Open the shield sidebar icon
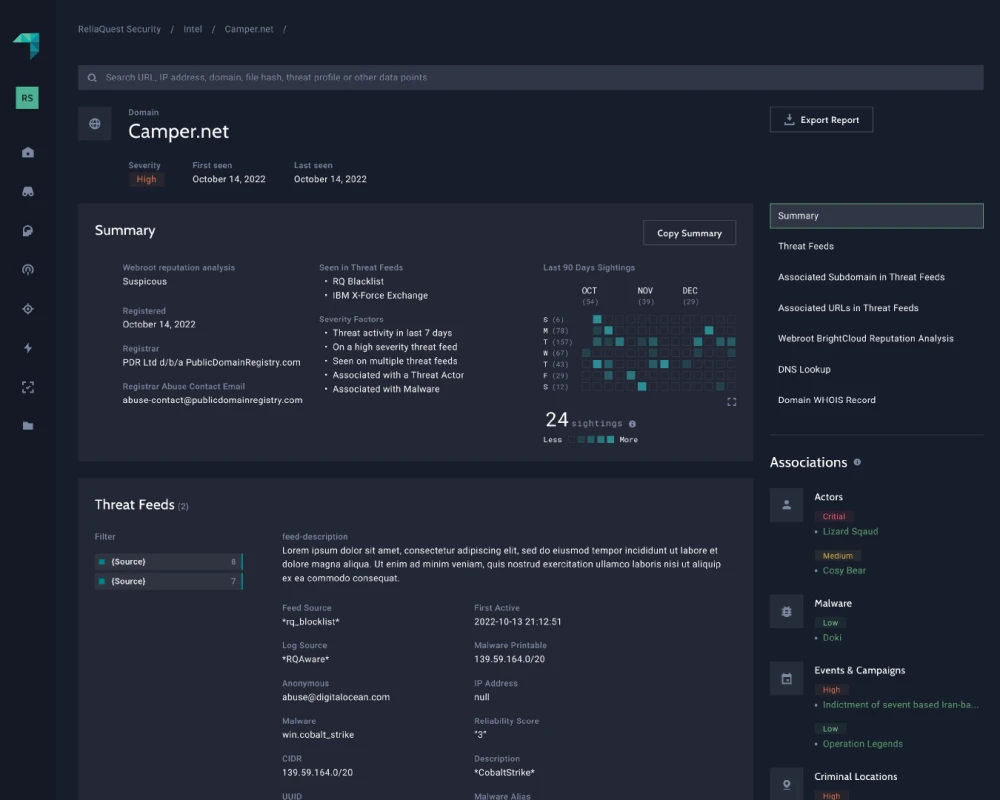The image size is (1000, 800). (28, 231)
